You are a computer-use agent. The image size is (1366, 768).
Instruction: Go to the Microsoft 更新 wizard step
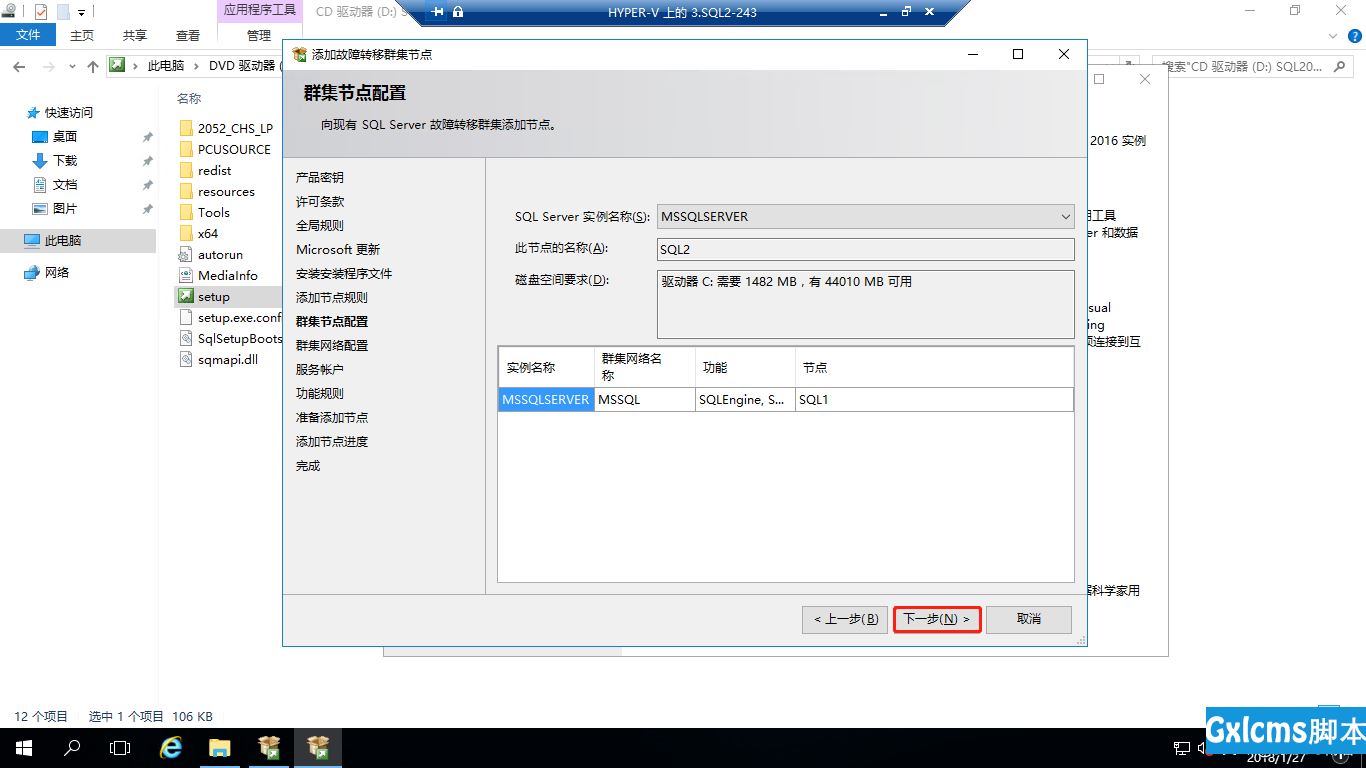338,249
